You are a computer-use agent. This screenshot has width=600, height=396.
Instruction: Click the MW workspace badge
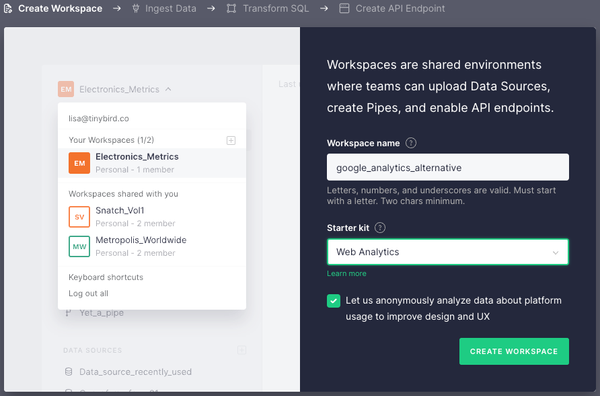click(x=79, y=246)
